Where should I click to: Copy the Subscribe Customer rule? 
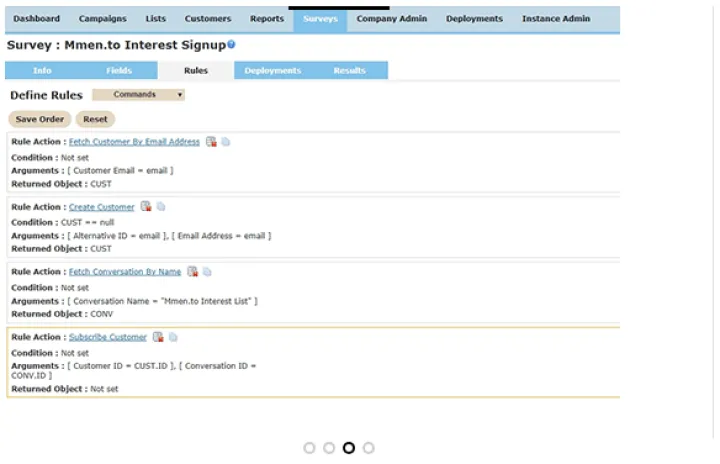pyautogui.click(x=173, y=337)
